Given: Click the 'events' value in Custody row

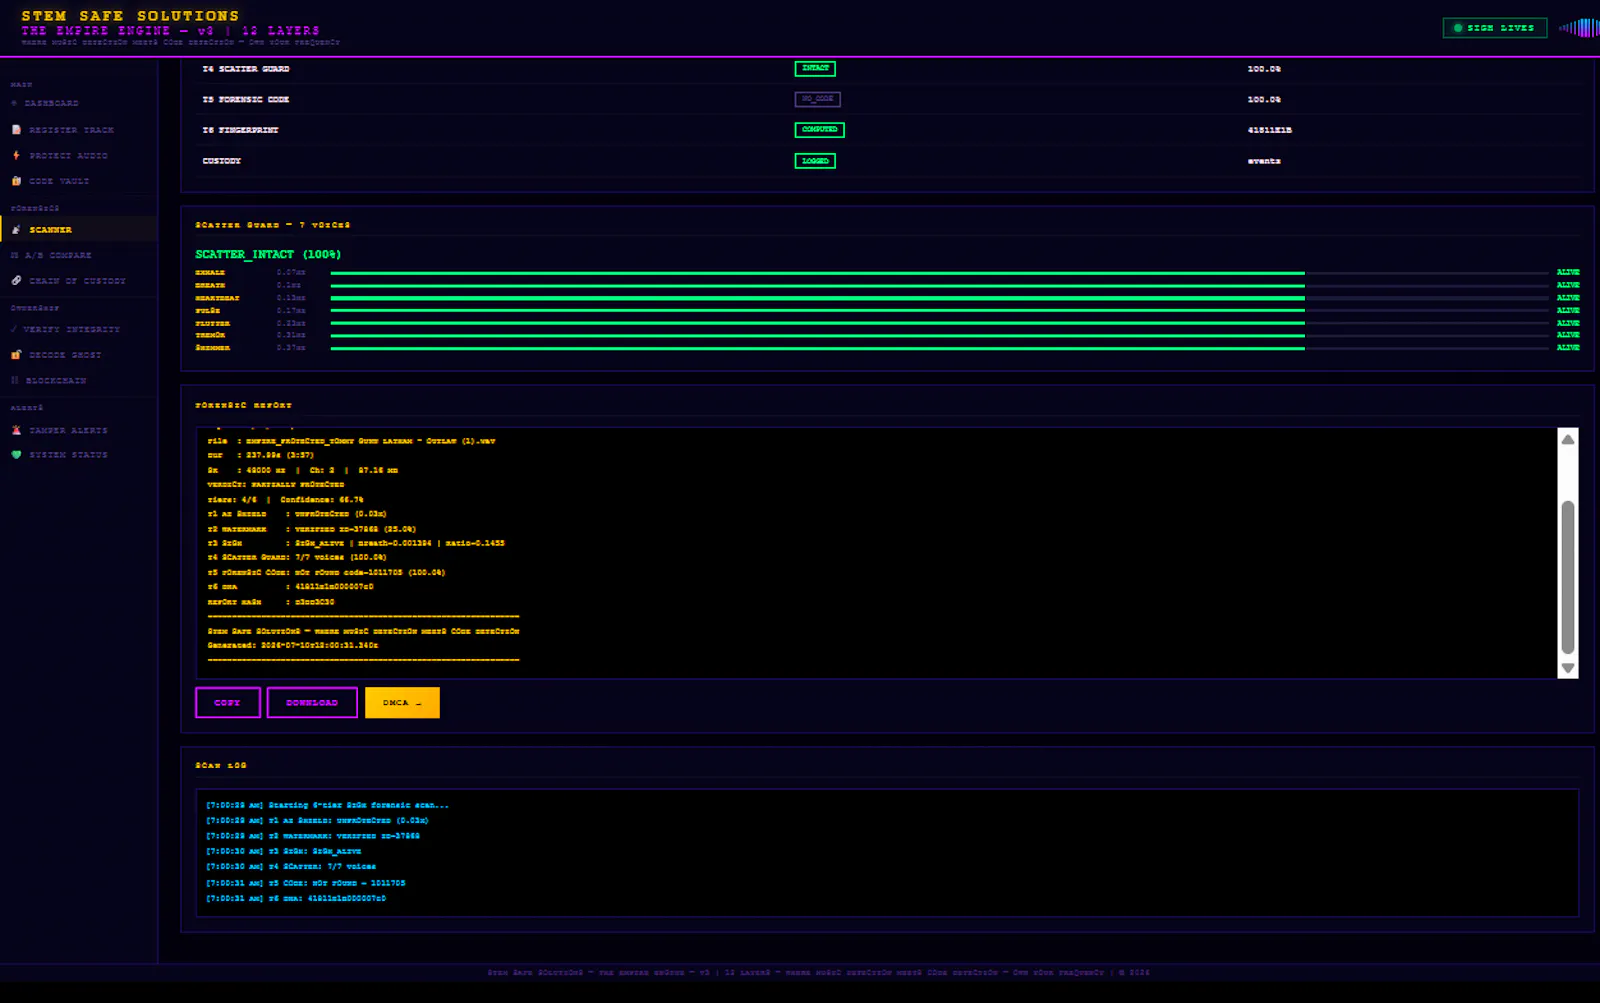Looking at the screenshot, I should [1264, 161].
